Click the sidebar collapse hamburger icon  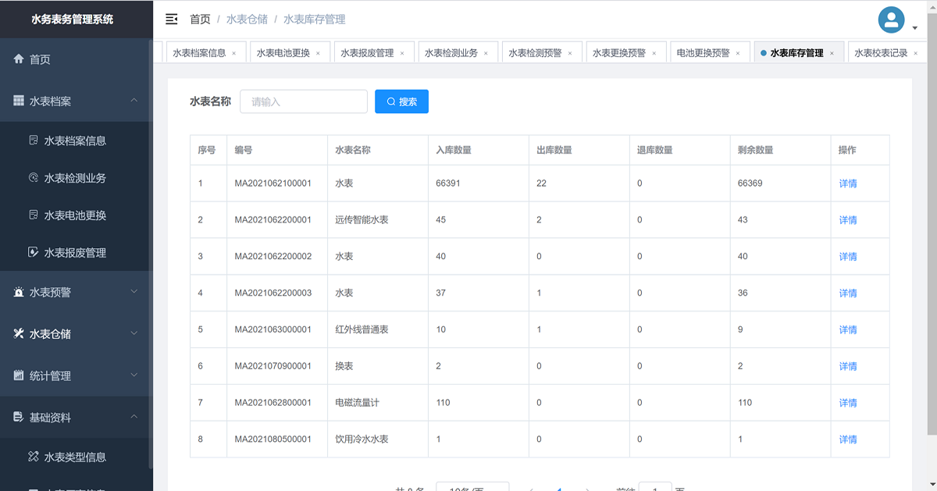[x=172, y=19]
